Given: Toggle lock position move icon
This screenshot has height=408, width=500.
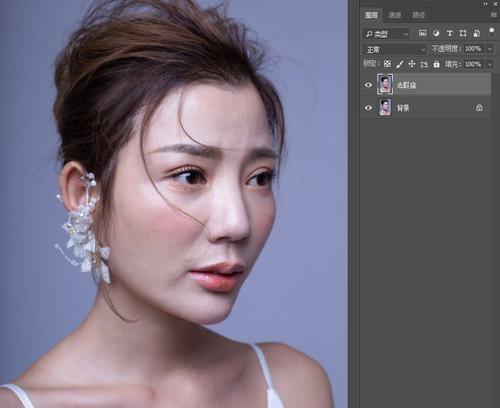Looking at the screenshot, I should pyautogui.click(x=412, y=64).
